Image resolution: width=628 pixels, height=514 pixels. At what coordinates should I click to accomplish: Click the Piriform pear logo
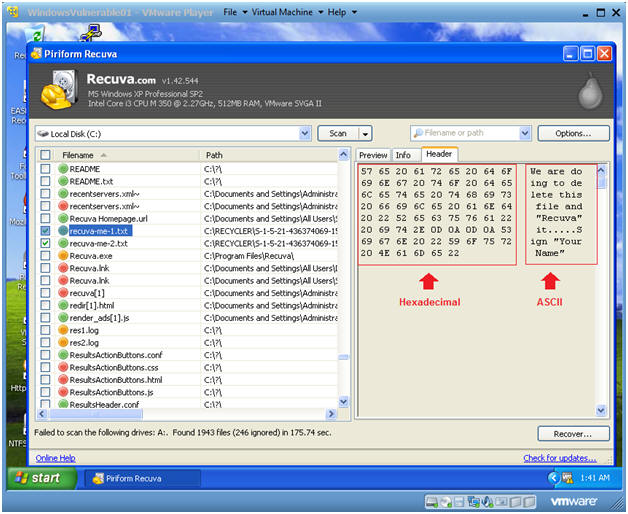click(590, 92)
